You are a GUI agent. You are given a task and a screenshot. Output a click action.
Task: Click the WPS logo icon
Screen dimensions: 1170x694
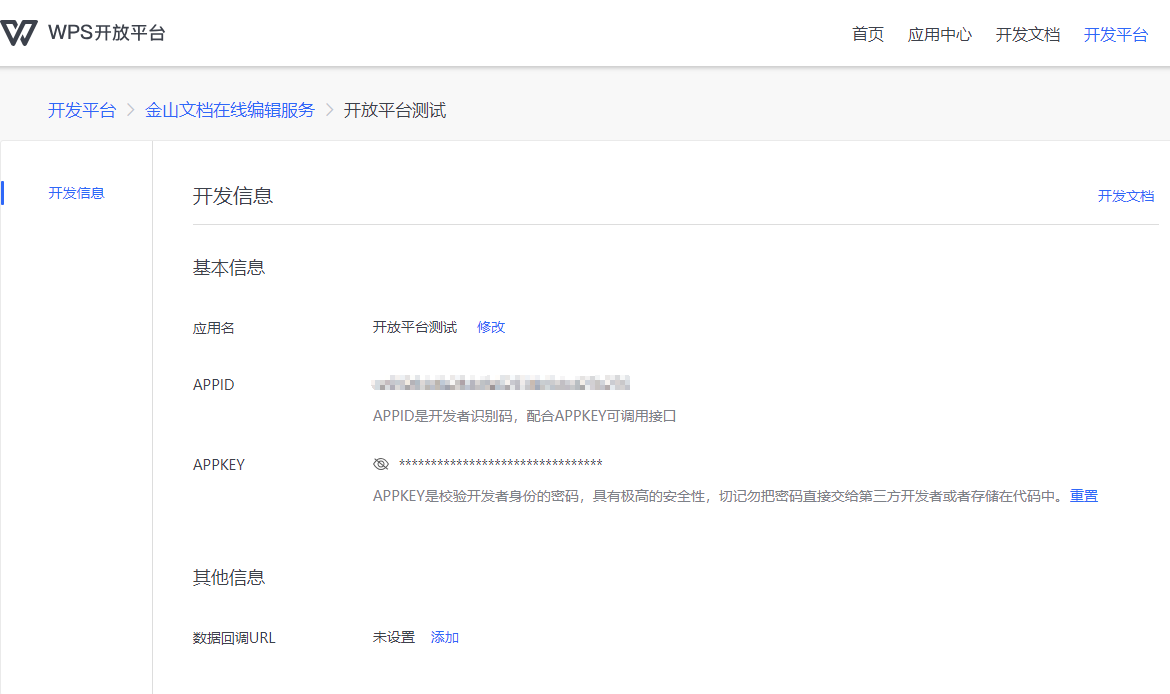[x=19, y=33]
